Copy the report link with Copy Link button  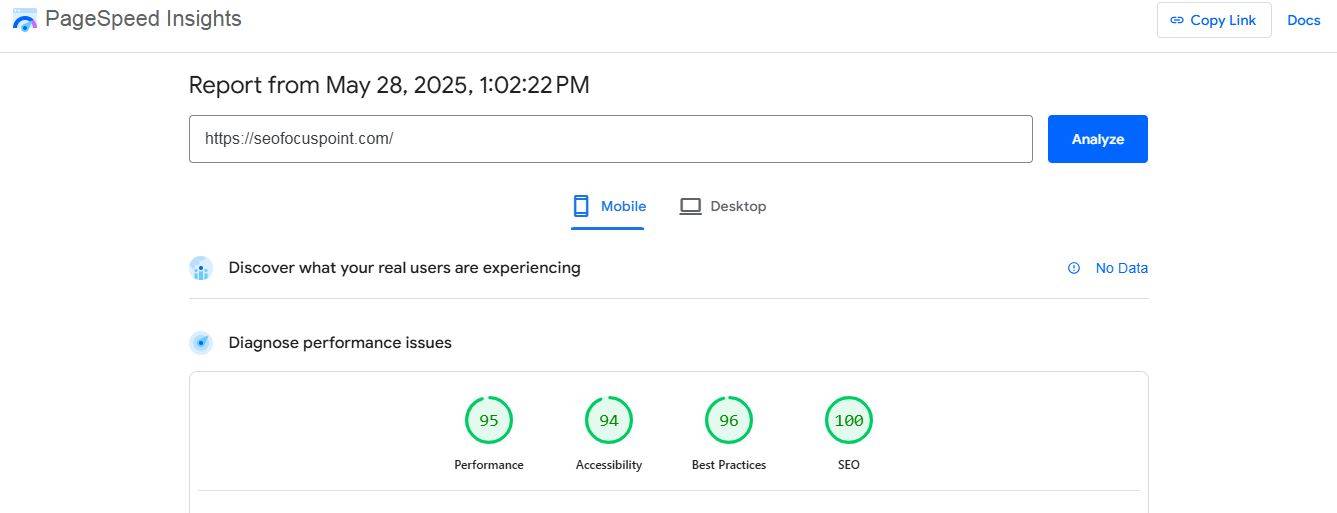(x=1214, y=20)
